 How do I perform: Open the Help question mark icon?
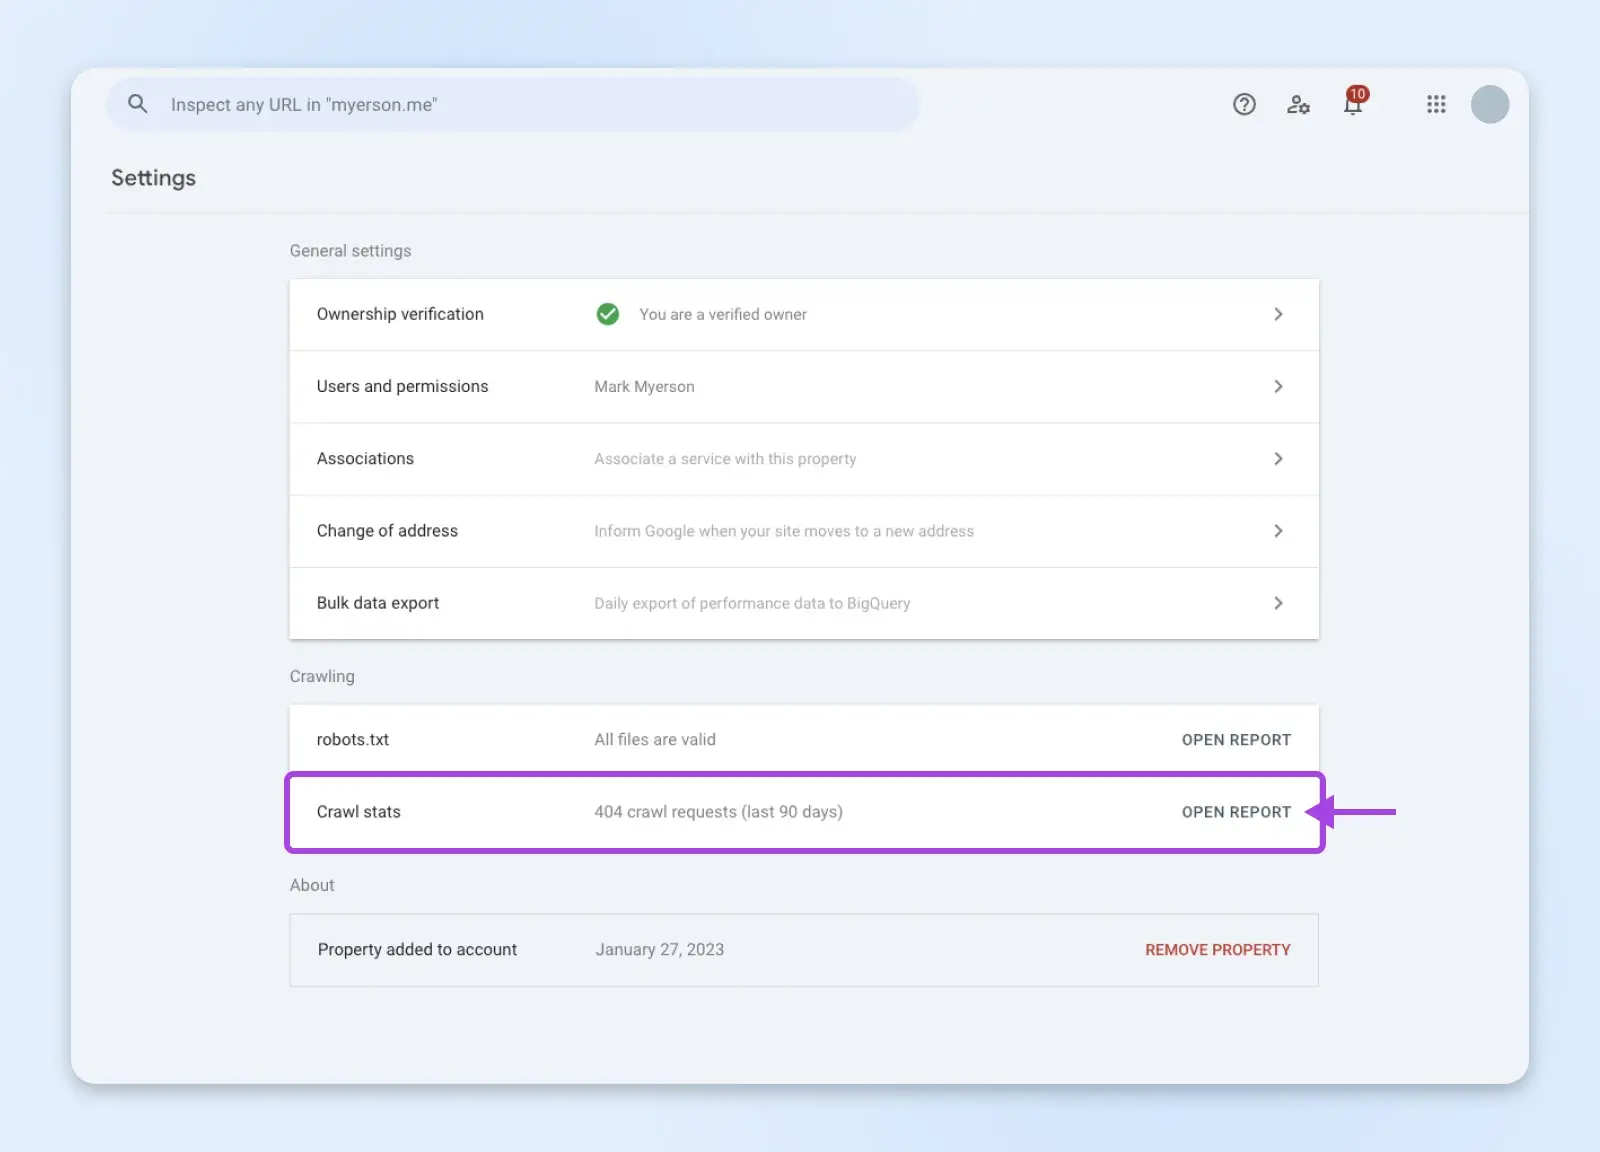[1244, 104]
